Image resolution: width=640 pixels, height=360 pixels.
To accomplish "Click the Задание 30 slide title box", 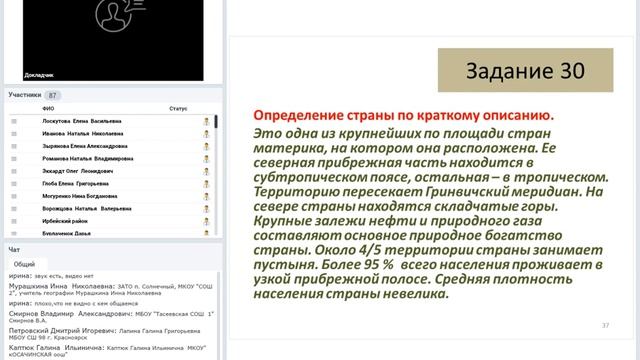I will (525, 70).
